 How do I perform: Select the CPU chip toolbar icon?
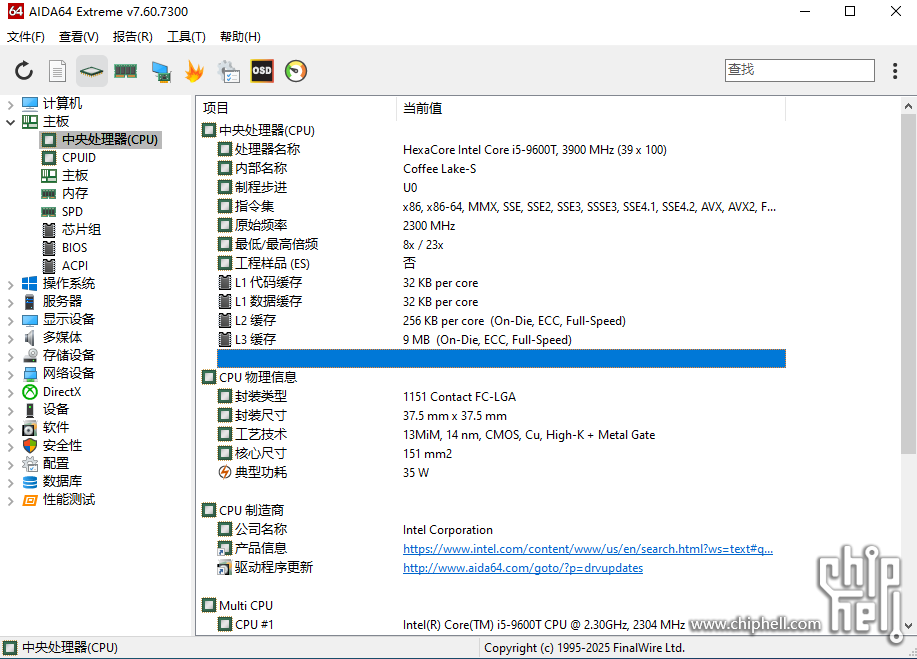(91, 71)
